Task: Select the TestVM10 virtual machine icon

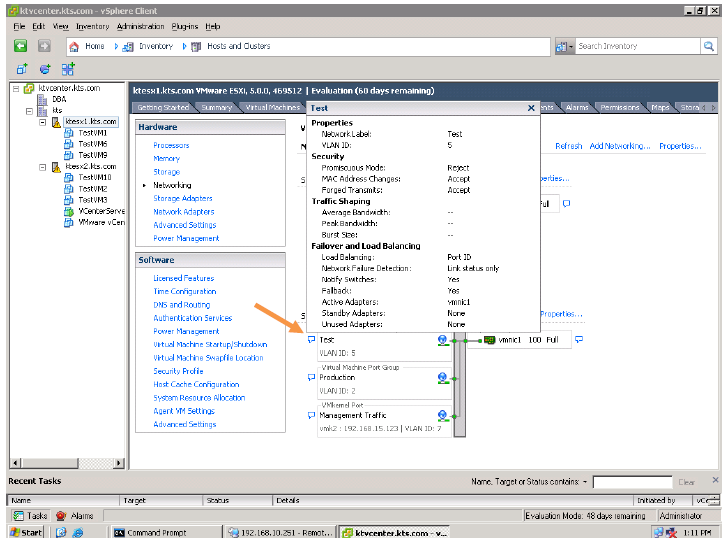Action: coord(69,177)
